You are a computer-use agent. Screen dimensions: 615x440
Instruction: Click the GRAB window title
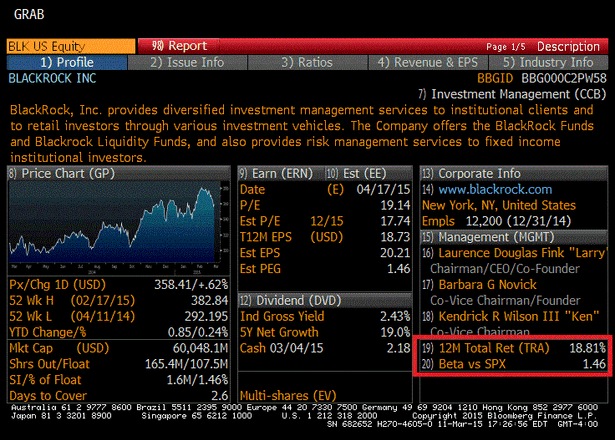29,15
